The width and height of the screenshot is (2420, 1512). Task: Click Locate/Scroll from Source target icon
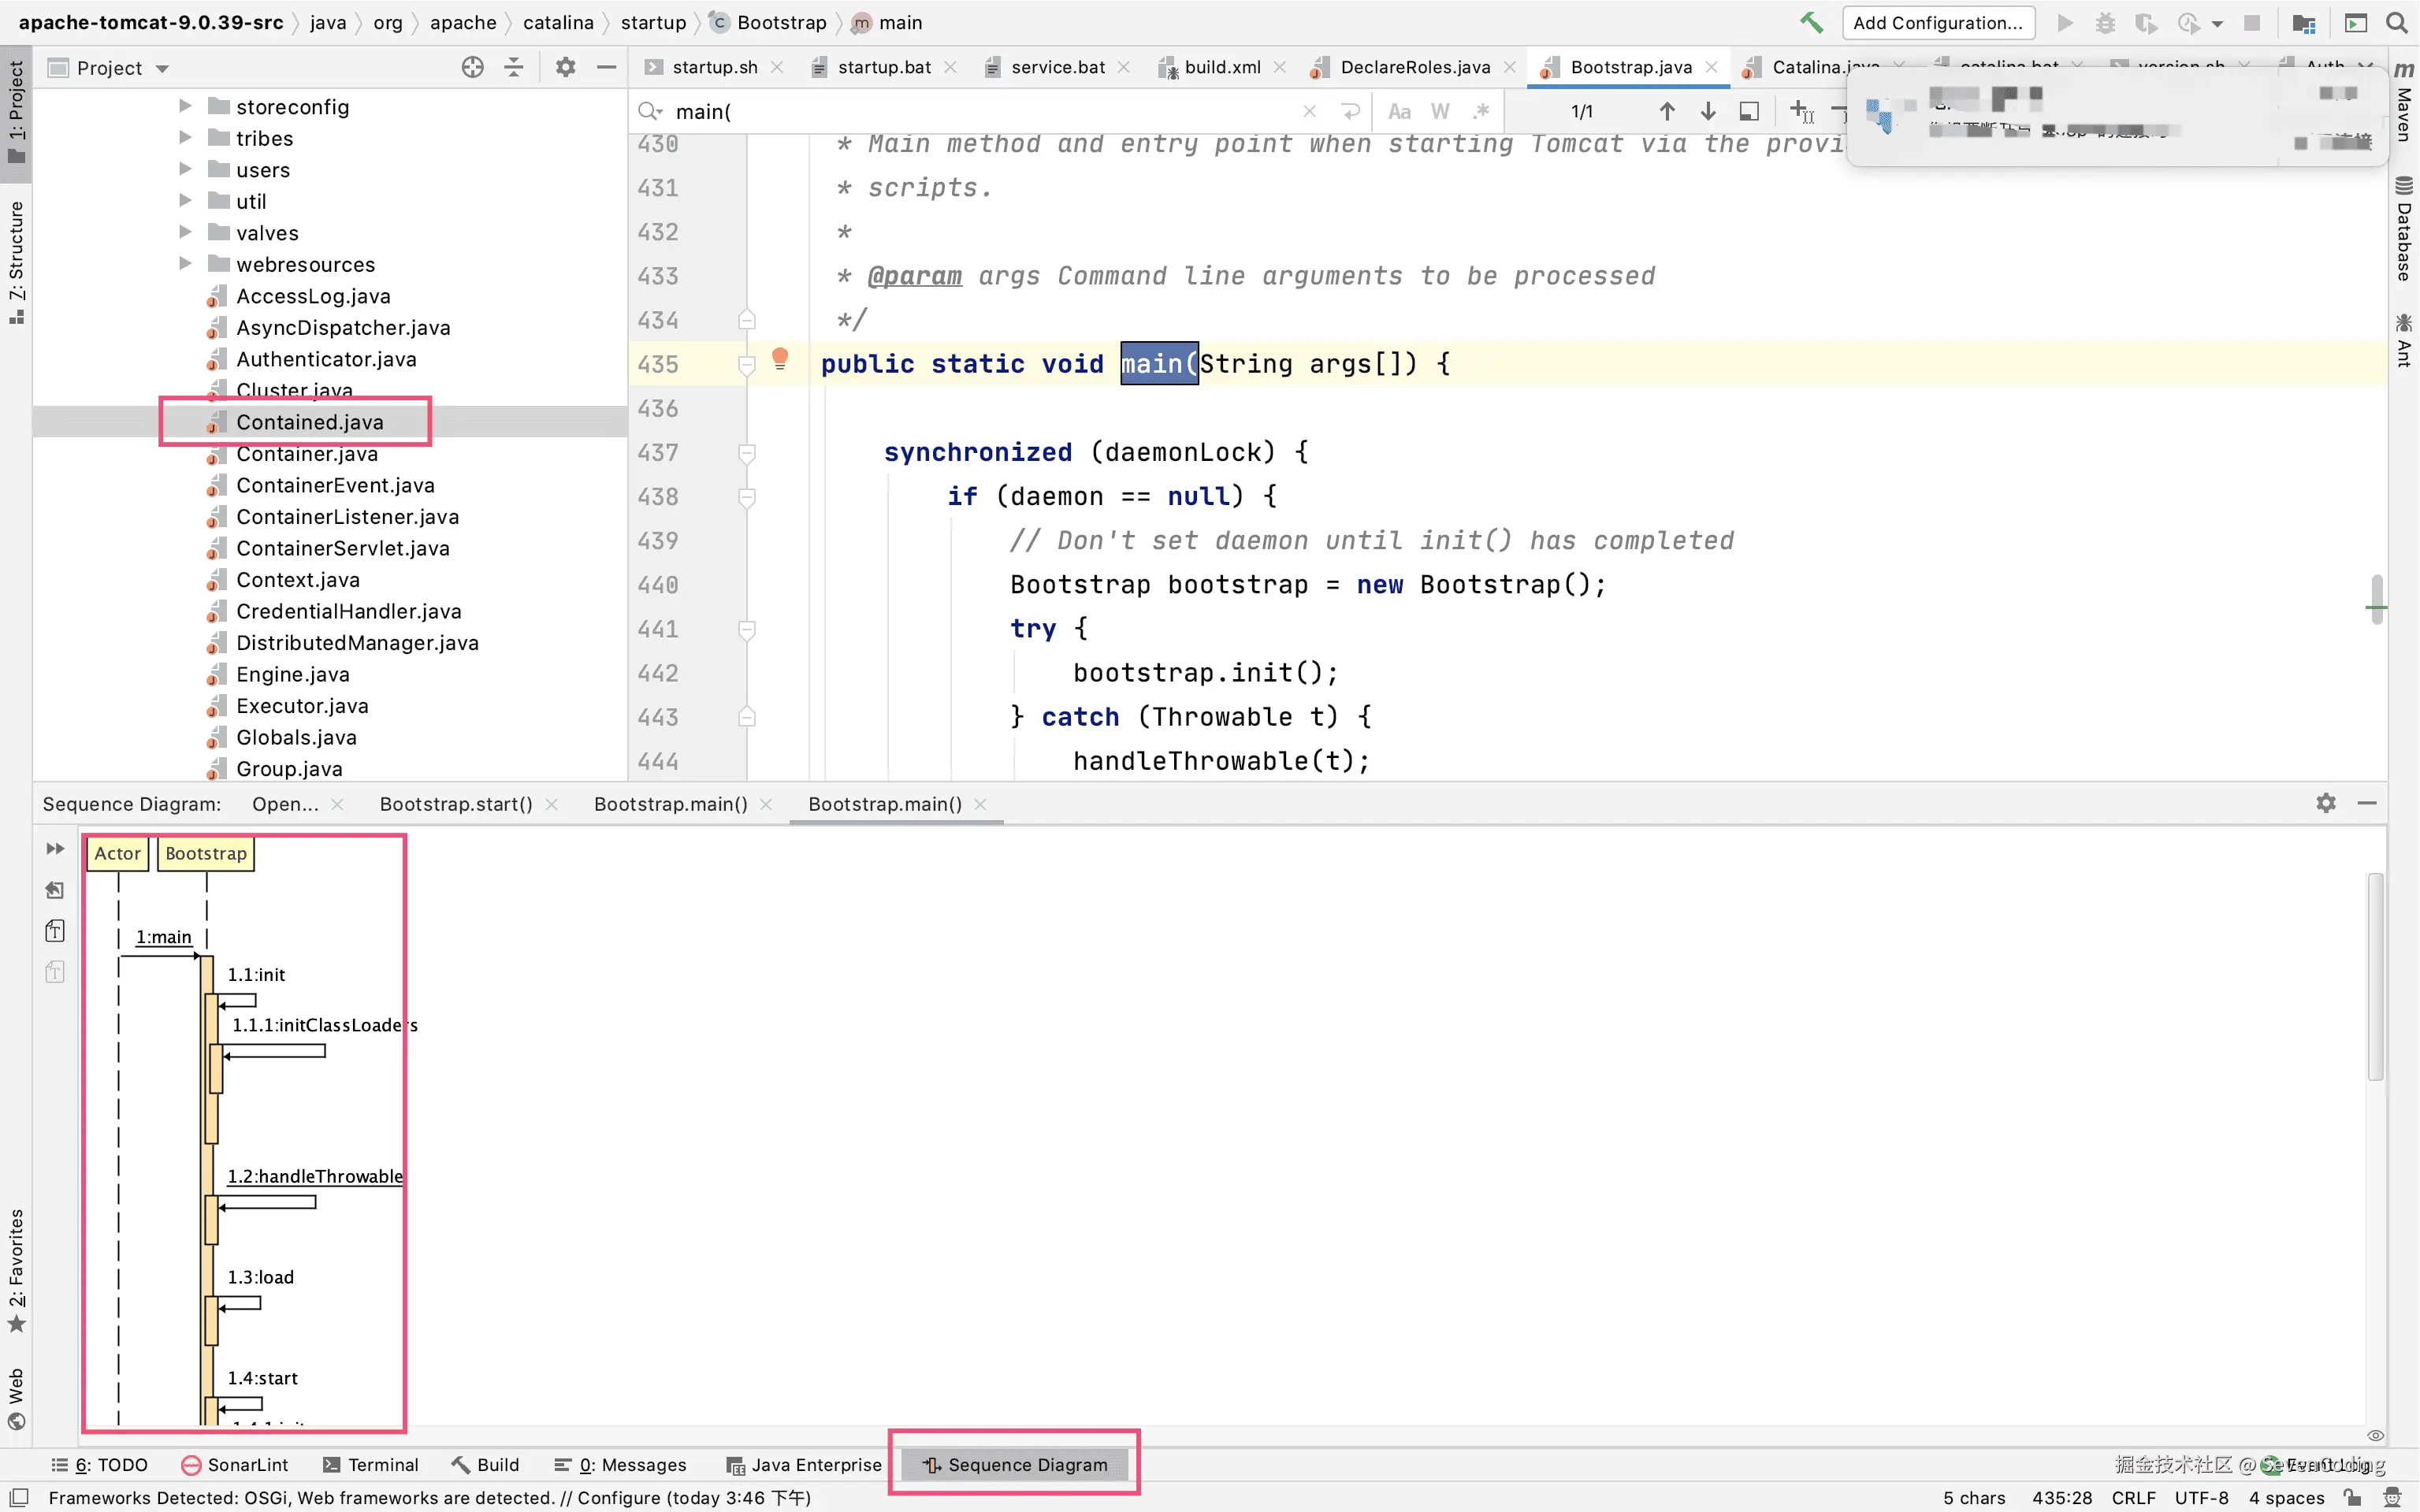472,67
